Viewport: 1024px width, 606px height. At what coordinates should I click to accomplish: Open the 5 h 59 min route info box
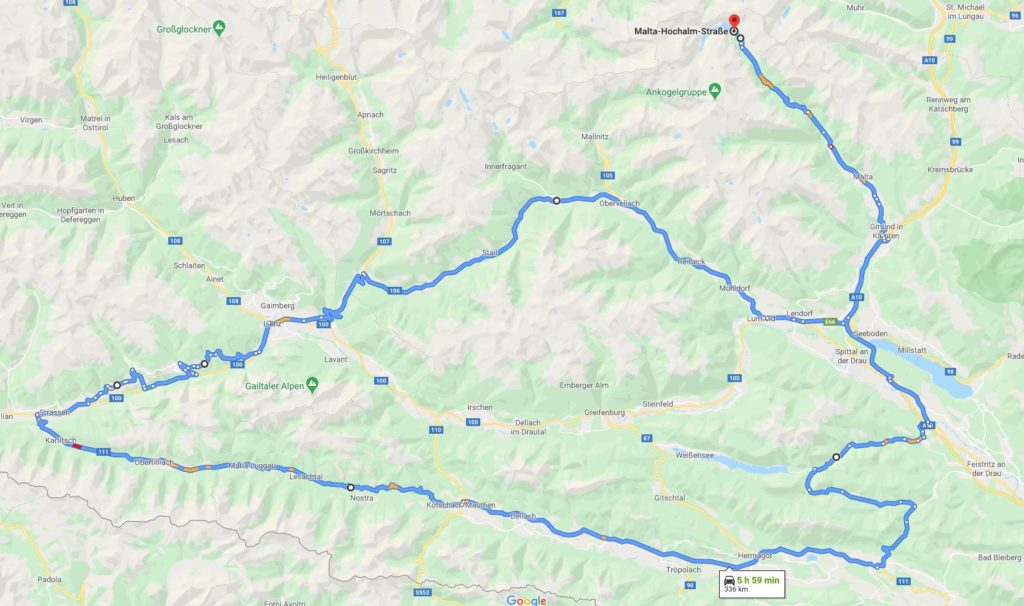752,584
